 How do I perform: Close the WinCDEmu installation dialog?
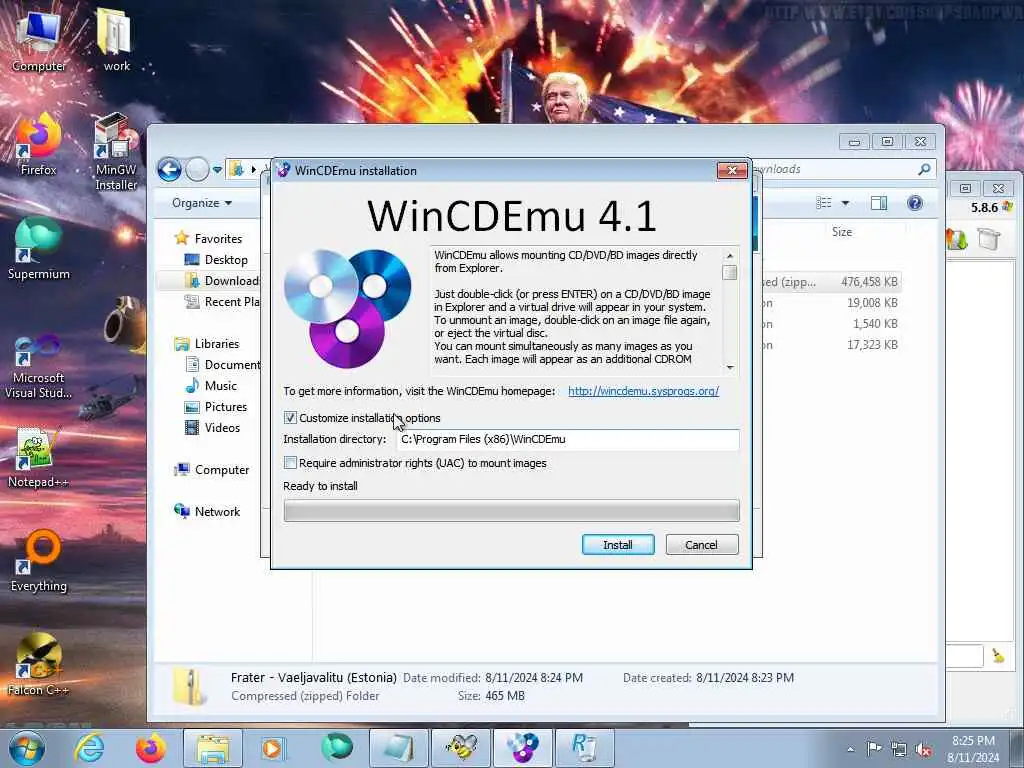(x=732, y=170)
